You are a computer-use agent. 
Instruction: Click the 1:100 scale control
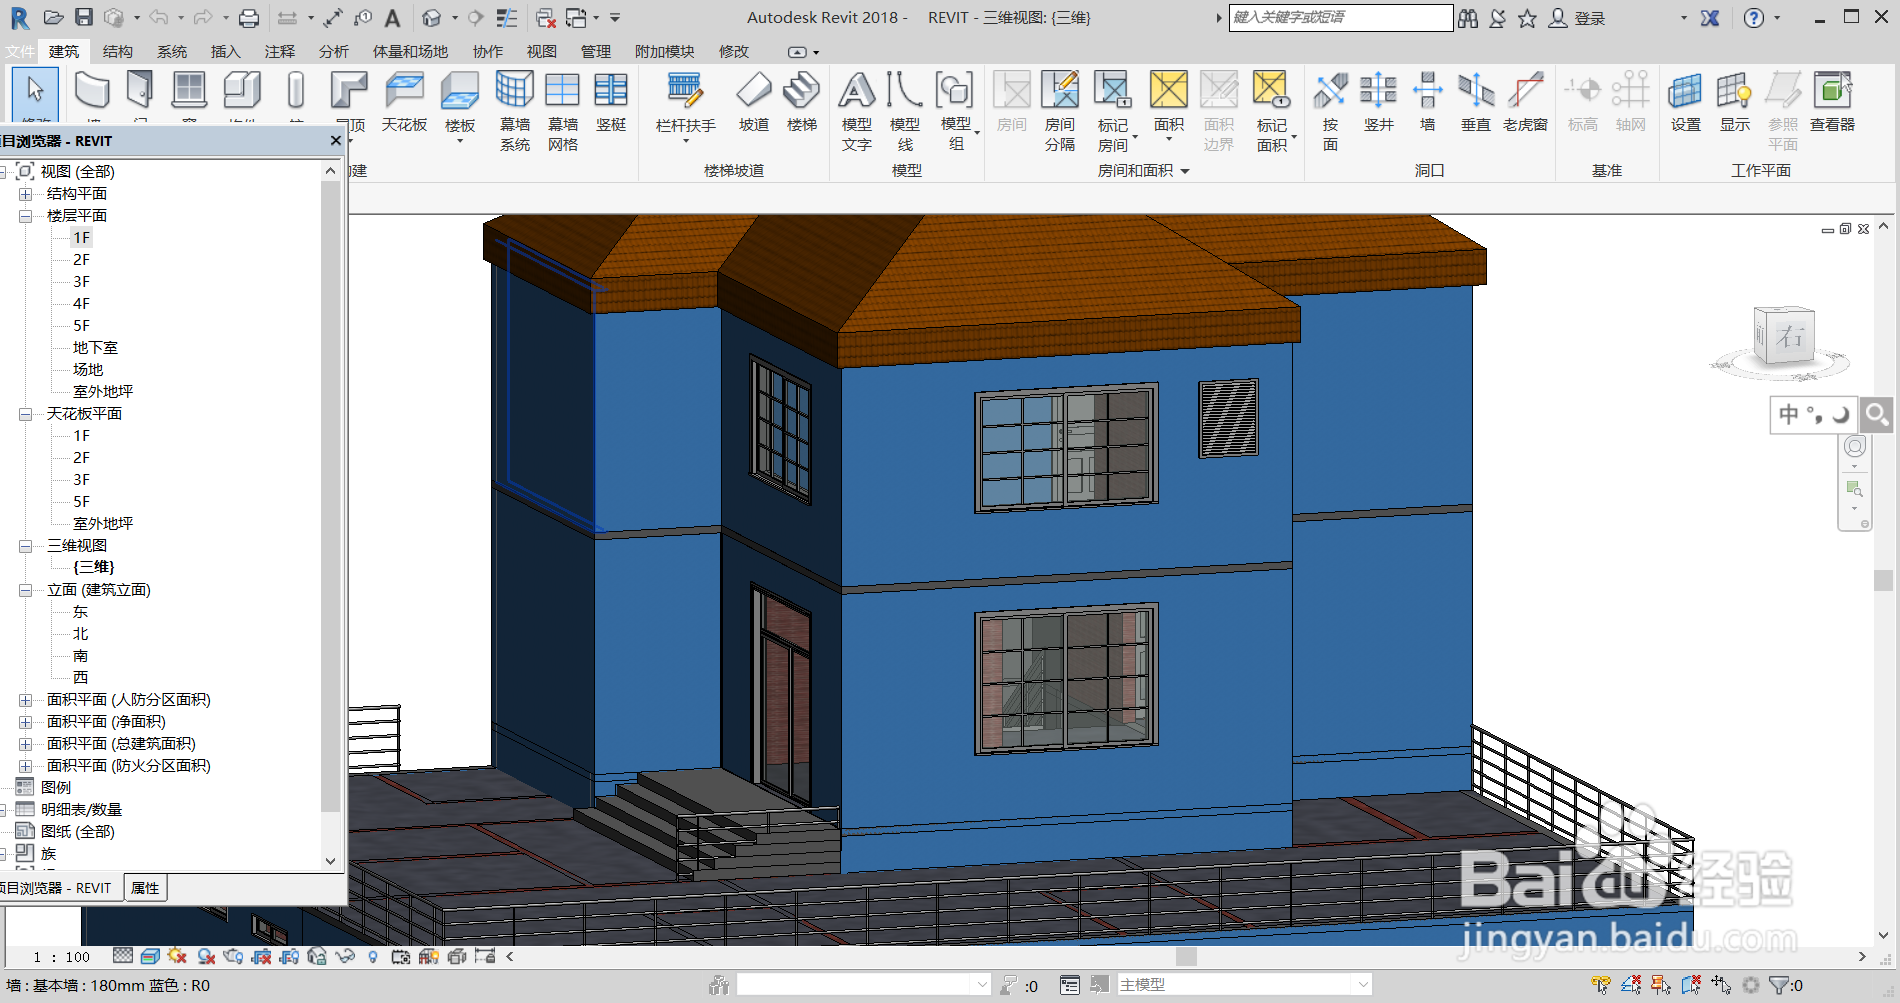[x=60, y=957]
